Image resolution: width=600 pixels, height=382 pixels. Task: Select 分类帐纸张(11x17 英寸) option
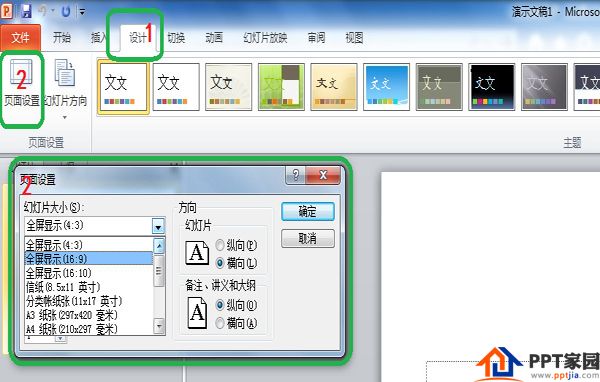[88, 301]
